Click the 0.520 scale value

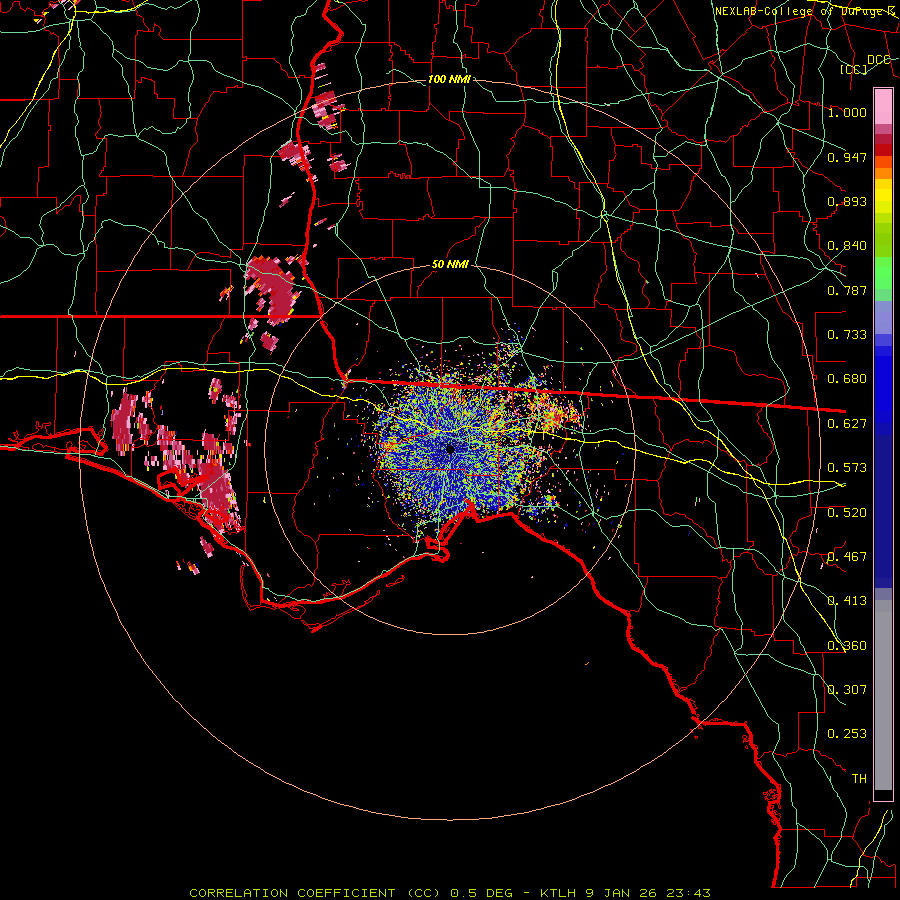pyautogui.click(x=847, y=512)
